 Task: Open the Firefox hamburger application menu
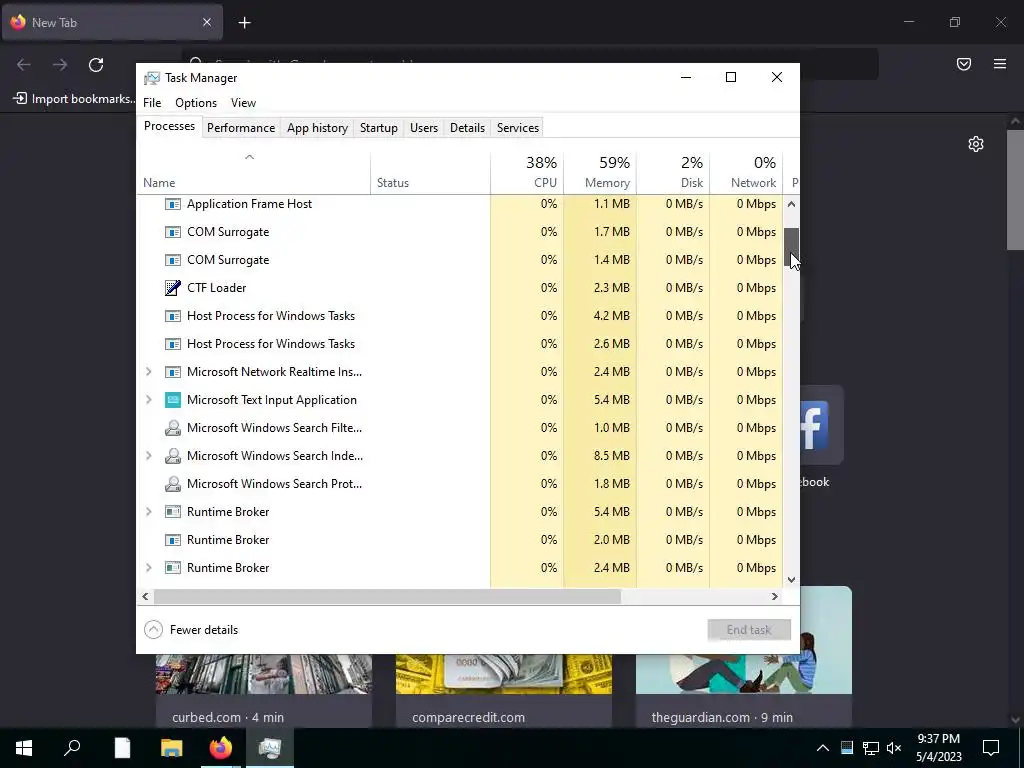1000,64
